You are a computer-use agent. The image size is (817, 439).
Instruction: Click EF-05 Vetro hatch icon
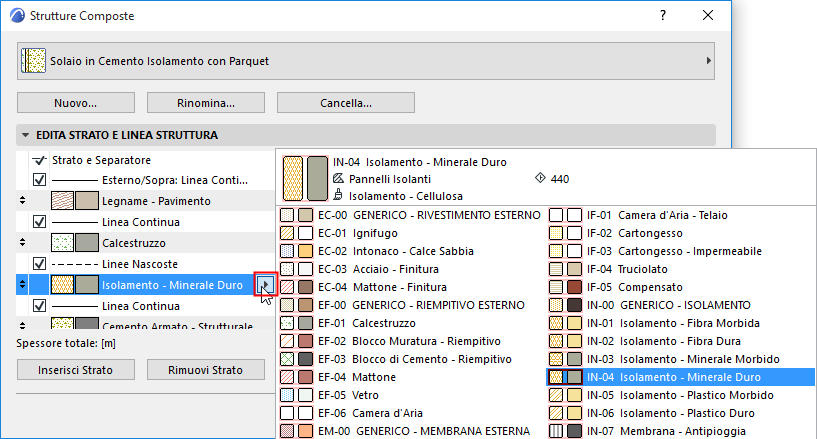tap(287, 395)
